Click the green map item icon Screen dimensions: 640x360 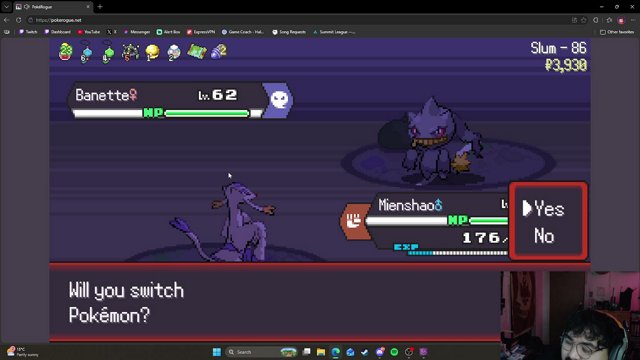pos(197,52)
